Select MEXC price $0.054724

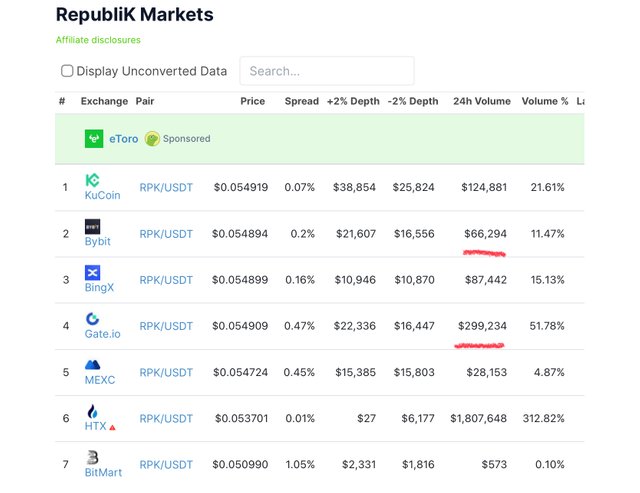240,372
